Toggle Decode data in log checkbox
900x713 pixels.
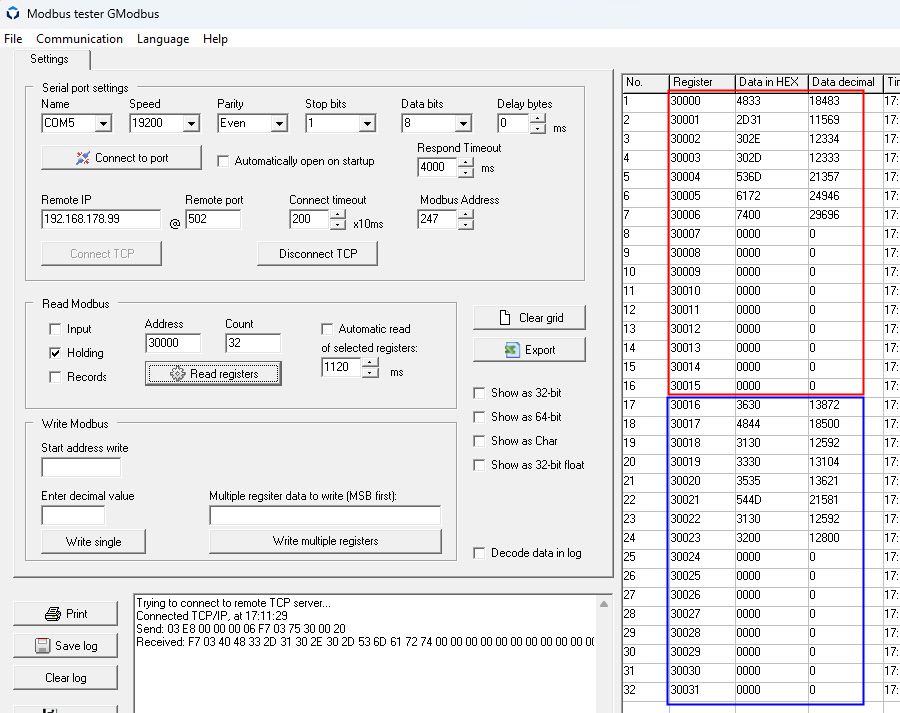[480, 553]
